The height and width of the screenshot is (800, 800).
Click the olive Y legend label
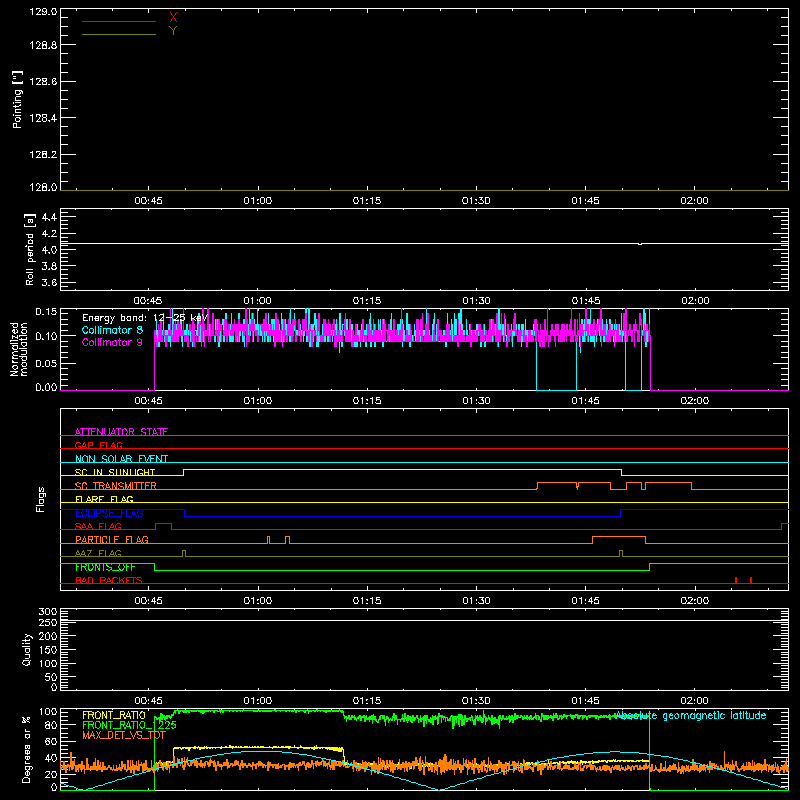[173, 31]
